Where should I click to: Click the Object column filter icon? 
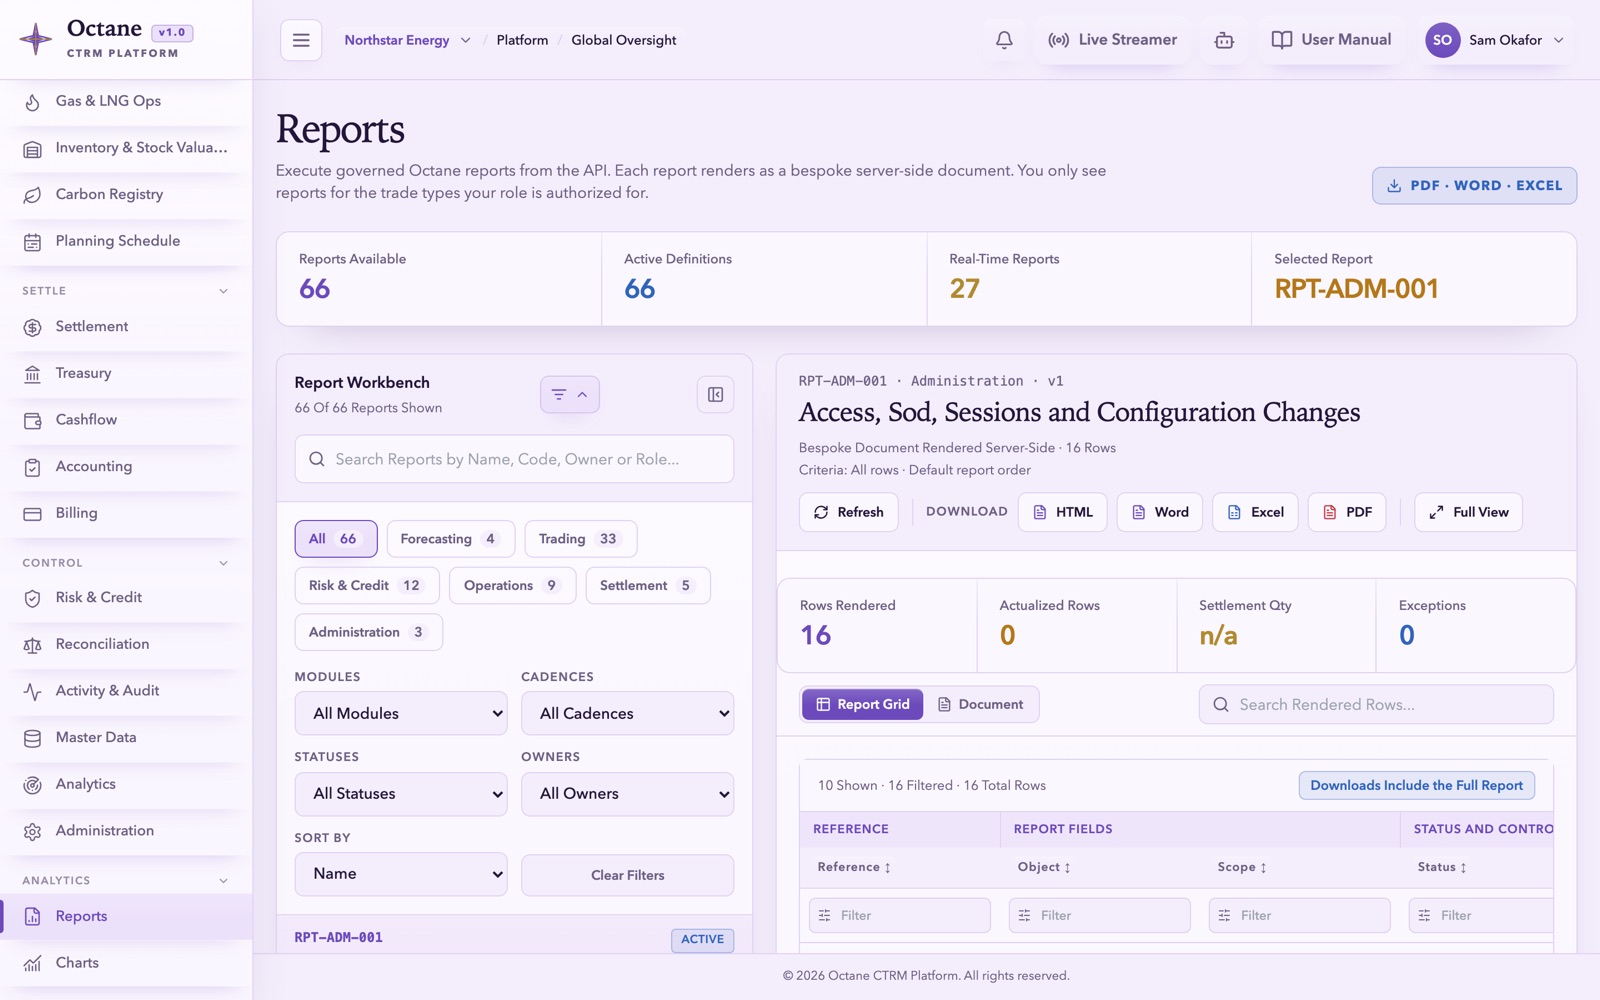(x=1024, y=915)
